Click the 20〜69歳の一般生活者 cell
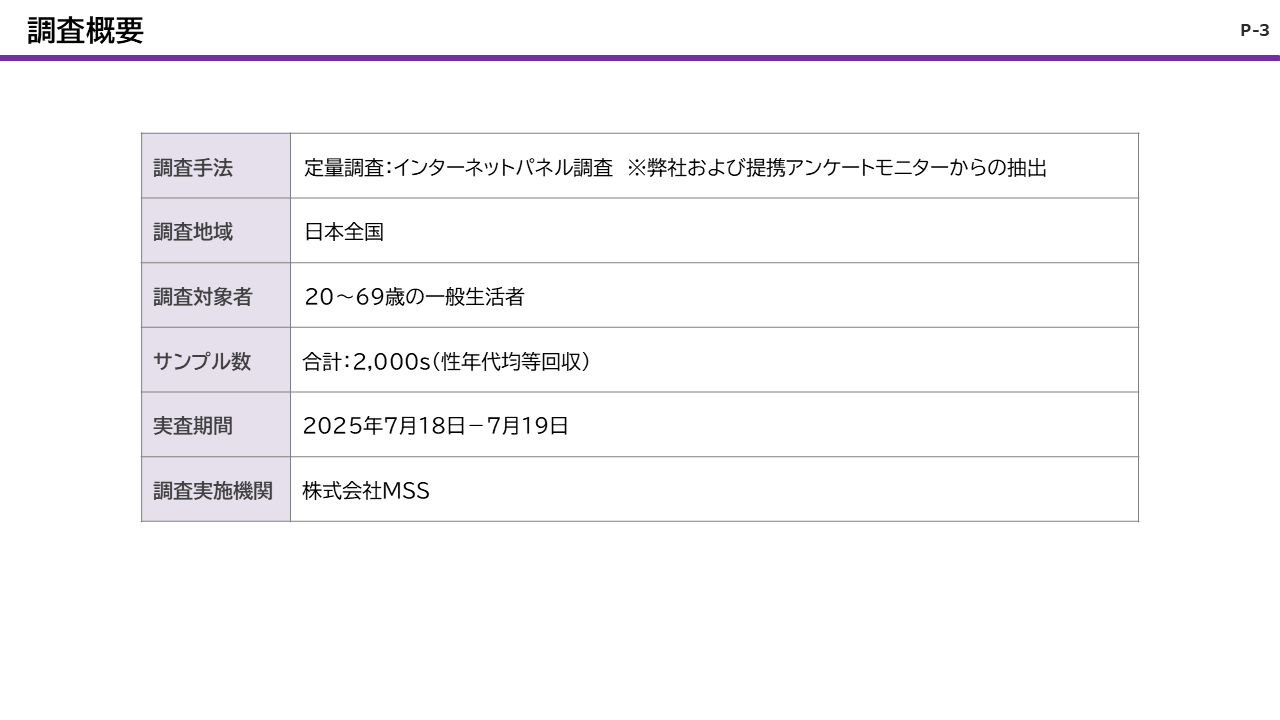The image size is (1280, 720). tap(414, 297)
